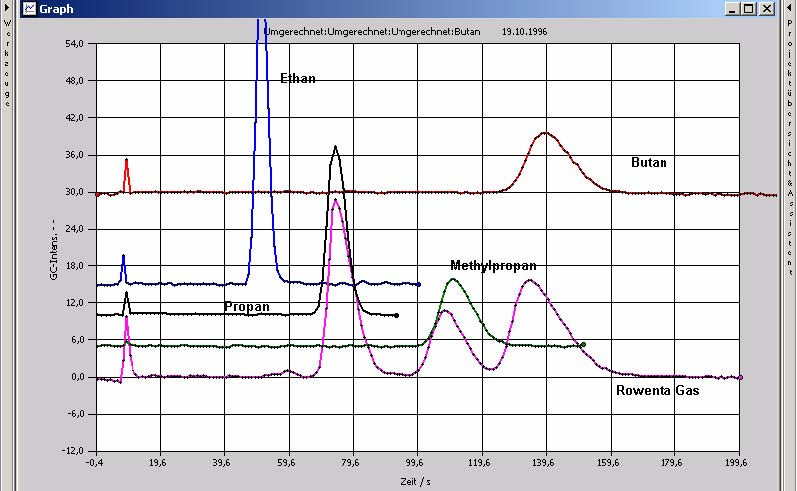The width and height of the screenshot is (797, 491).
Task: Click the Propan curve label
Action: 246,306
